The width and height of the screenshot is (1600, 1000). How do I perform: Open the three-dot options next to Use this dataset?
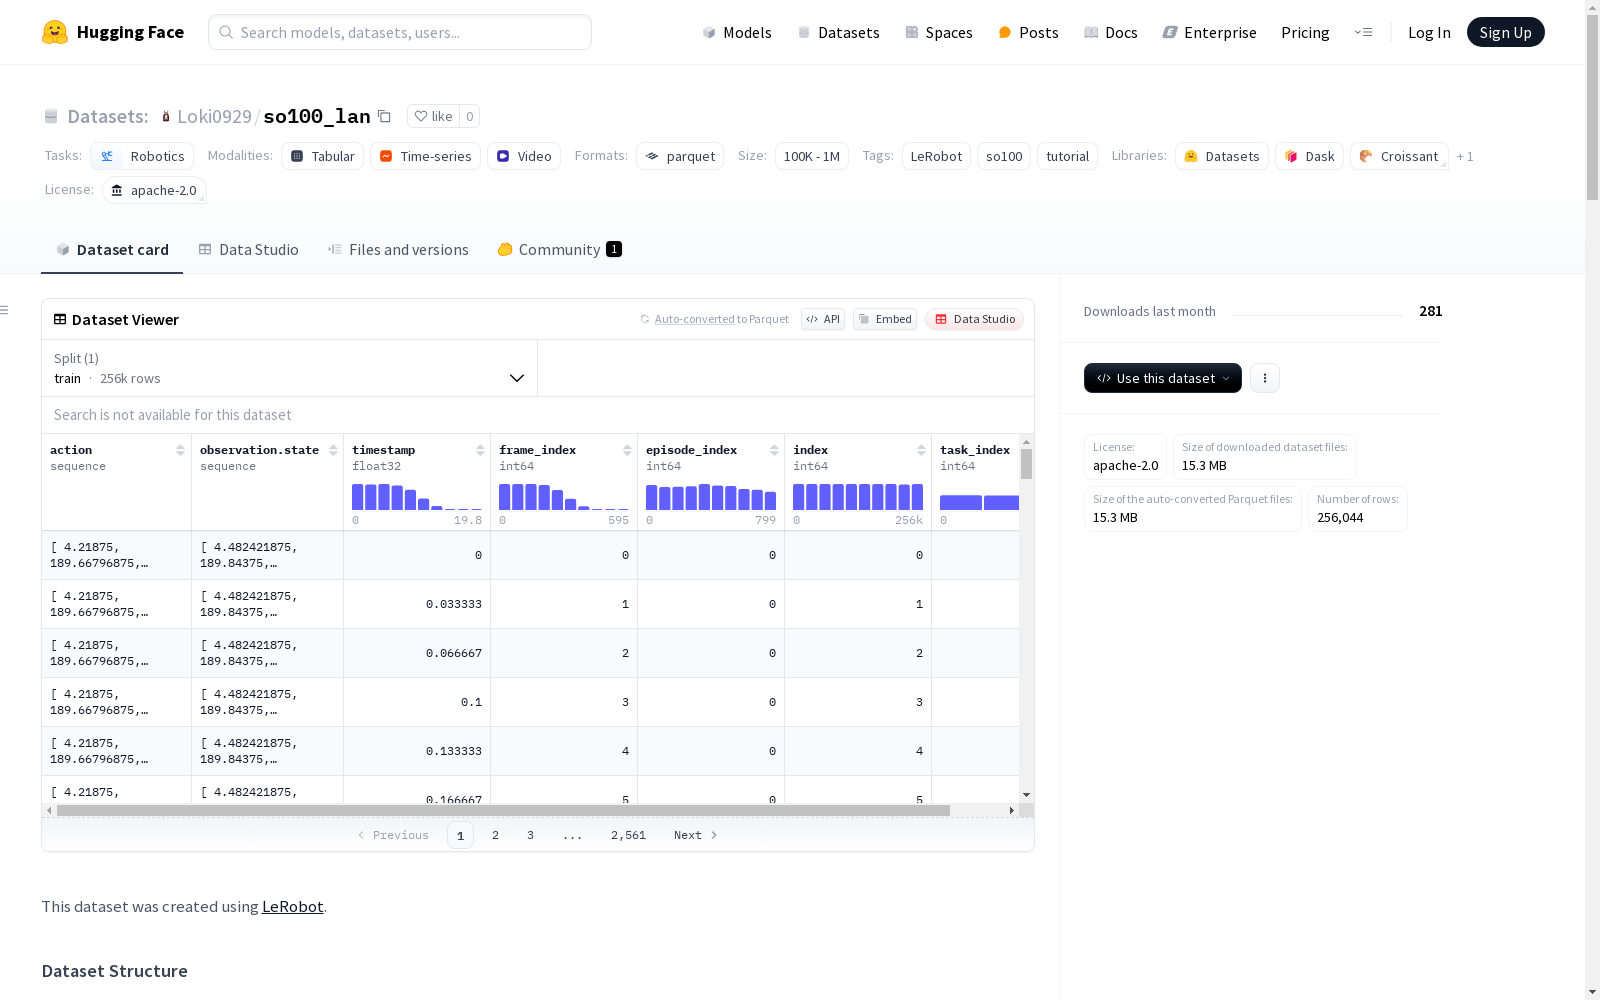tap(1265, 378)
